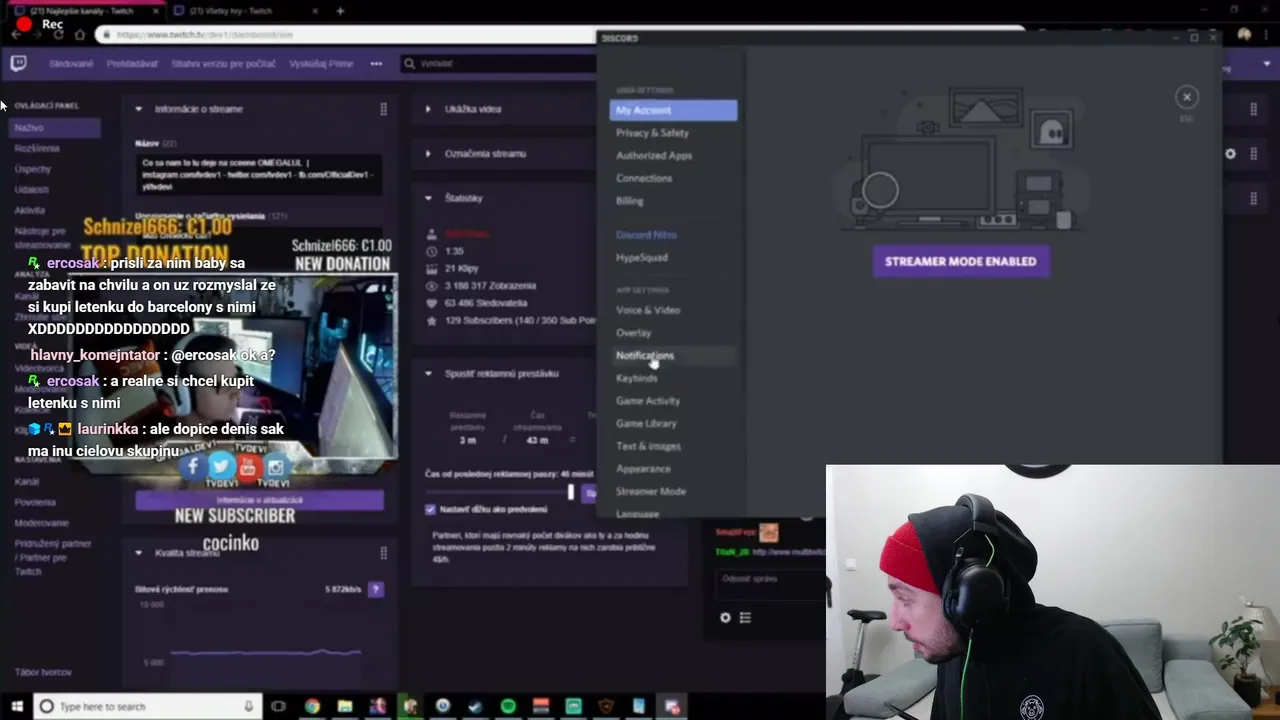Close Discord settings with the ESC X button
This screenshot has height=720, width=1280.
[1187, 97]
